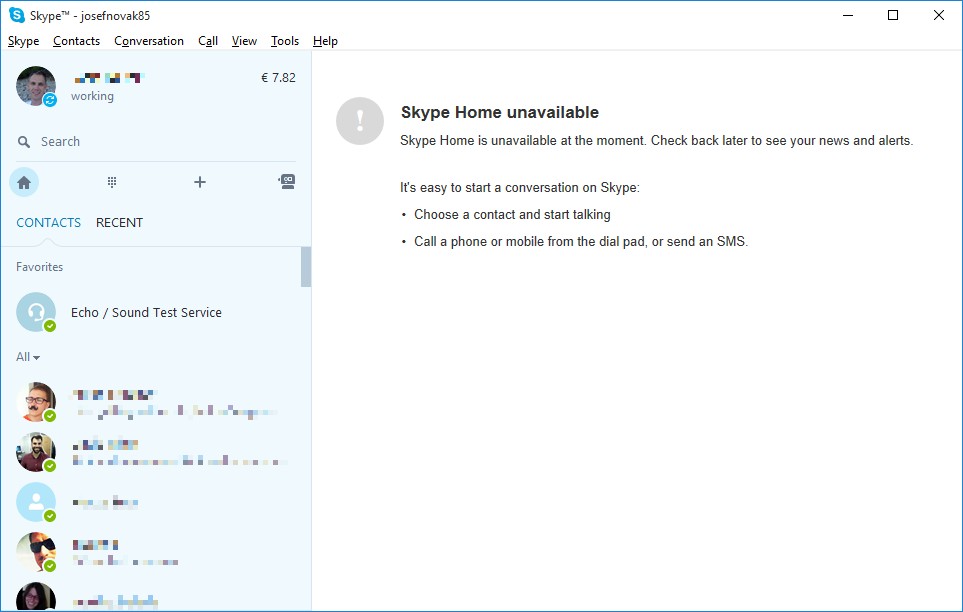Click the Skype logo in the title bar

pyautogui.click(x=17, y=15)
